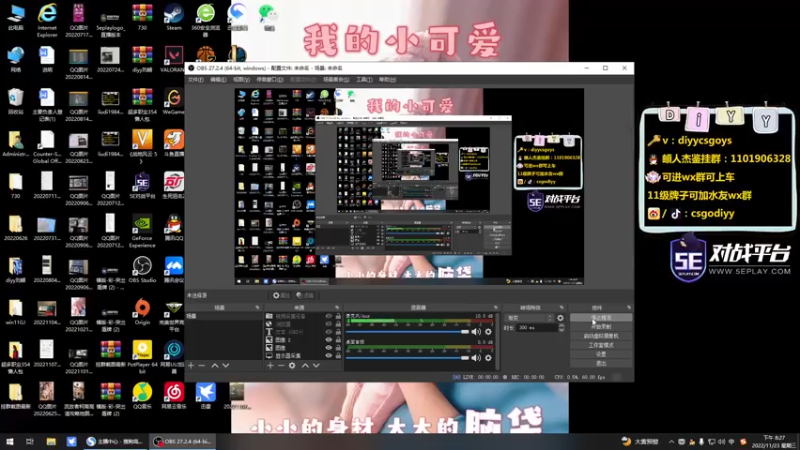
Task: Open VALORANT desktop shortcut
Action: pyautogui.click(x=173, y=60)
